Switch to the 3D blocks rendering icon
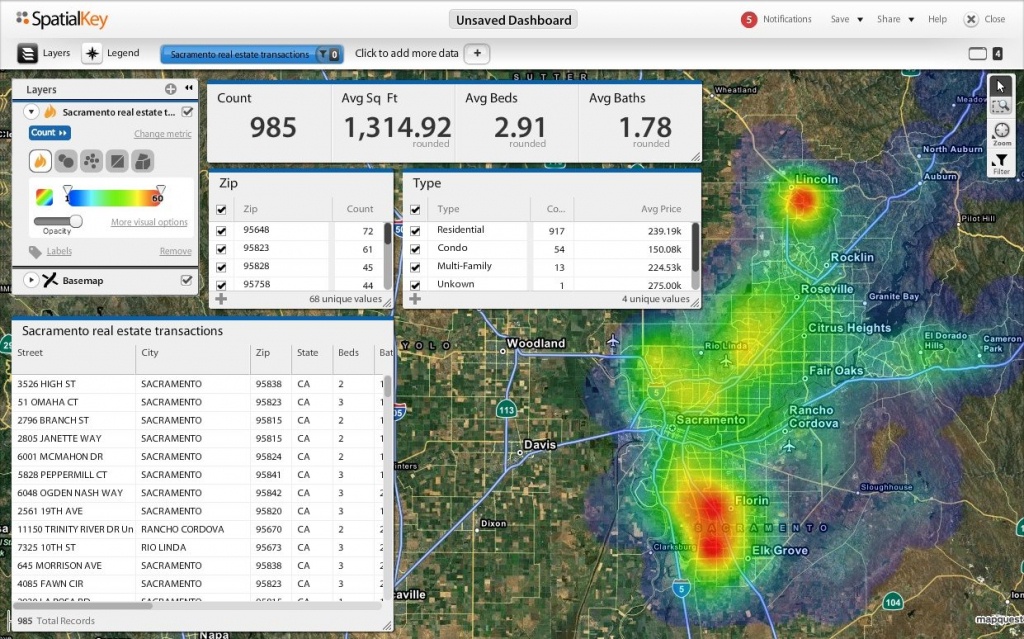Screen dimensions: 1024x639 (x=143, y=160)
